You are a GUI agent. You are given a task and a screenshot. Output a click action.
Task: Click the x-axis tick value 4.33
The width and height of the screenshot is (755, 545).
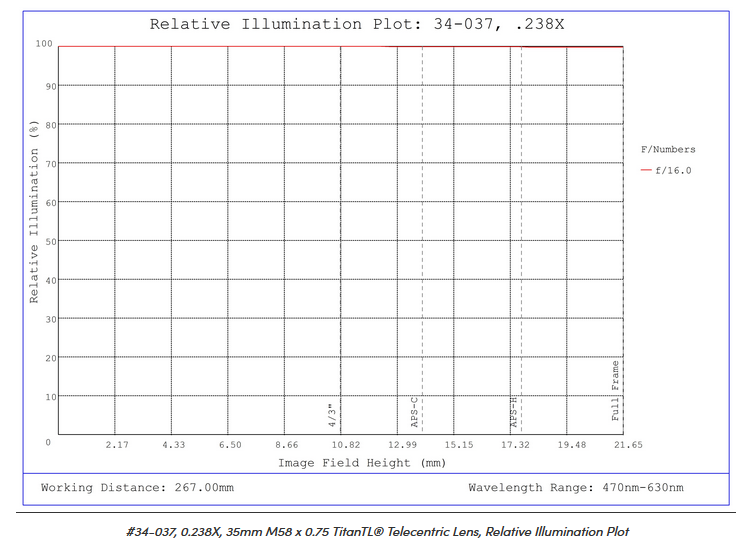tap(173, 445)
